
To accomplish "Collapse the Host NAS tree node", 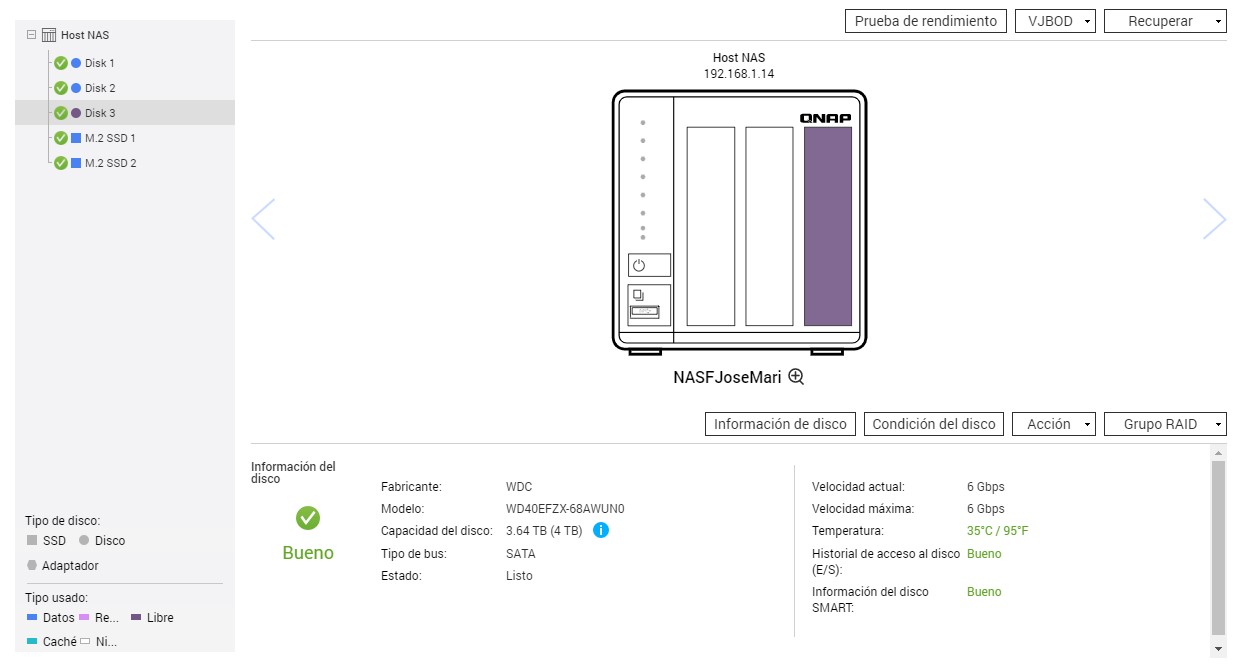I will click(31, 35).
